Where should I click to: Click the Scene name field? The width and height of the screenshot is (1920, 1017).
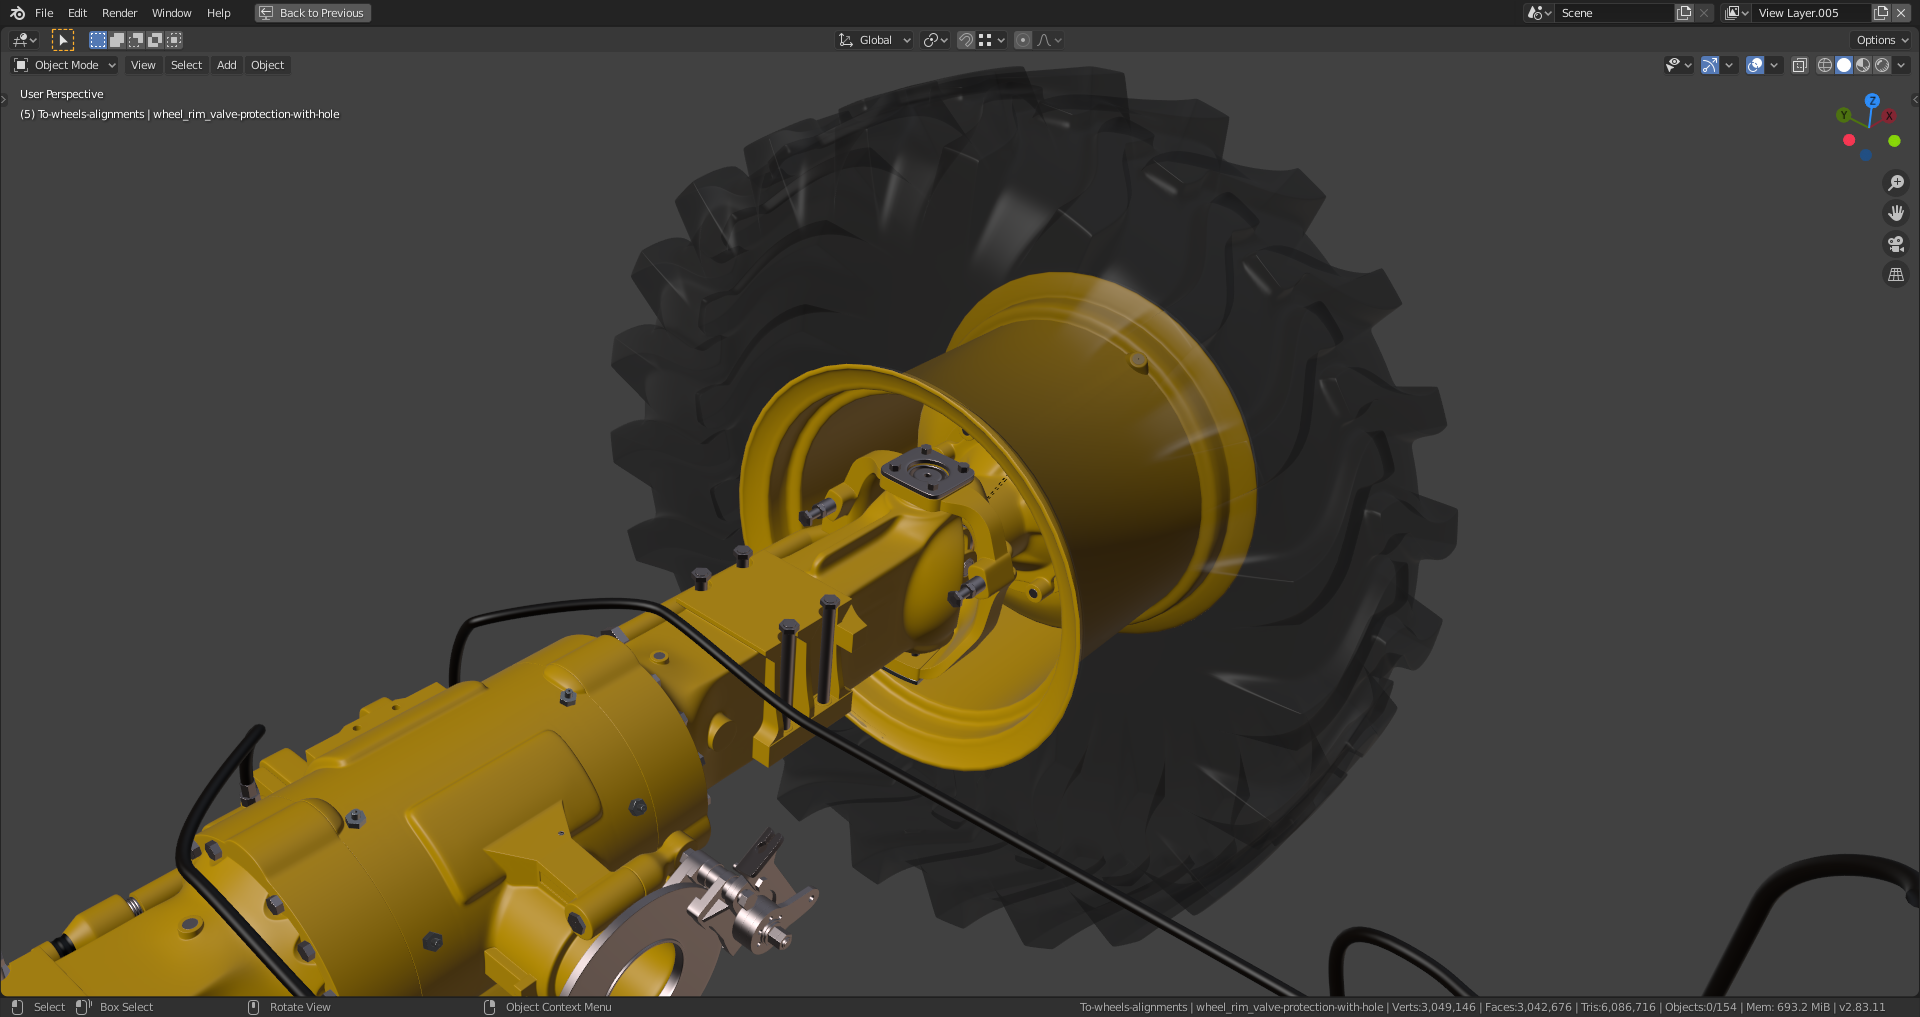[x=1615, y=13]
